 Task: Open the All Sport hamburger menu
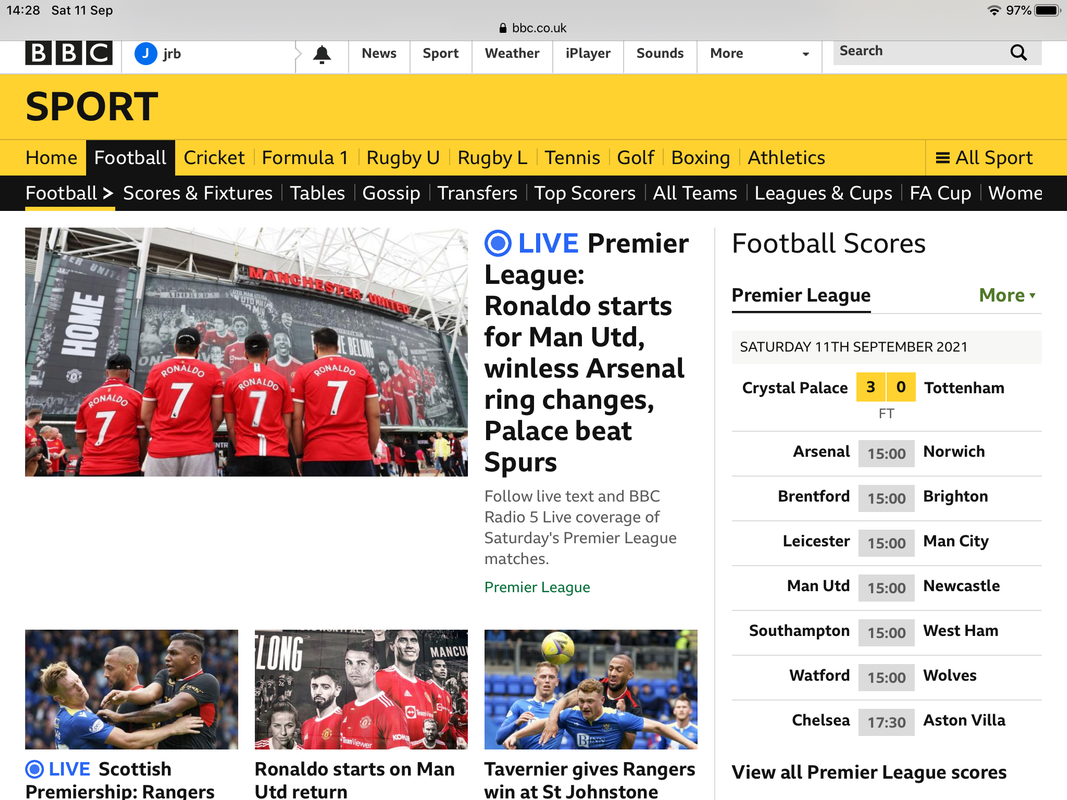click(x=984, y=158)
